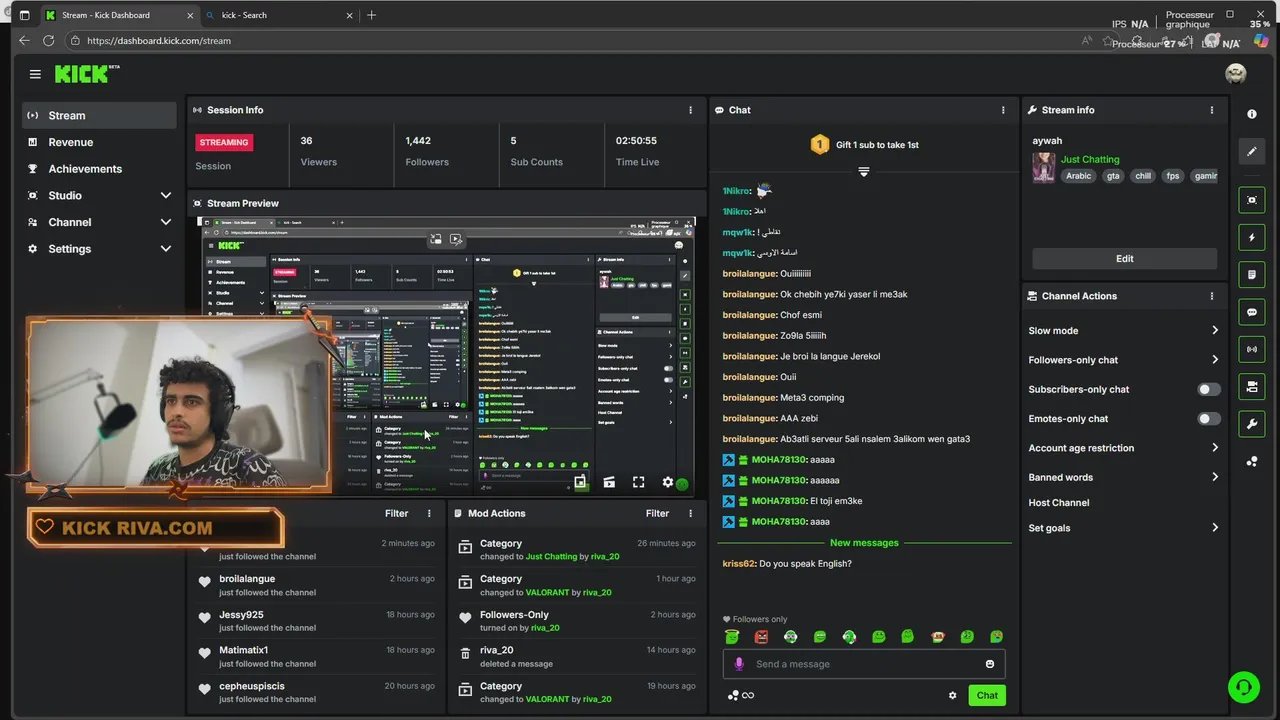Click the Just Chatting link in Stream info
This screenshot has height=720, width=1280.
(1090, 159)
